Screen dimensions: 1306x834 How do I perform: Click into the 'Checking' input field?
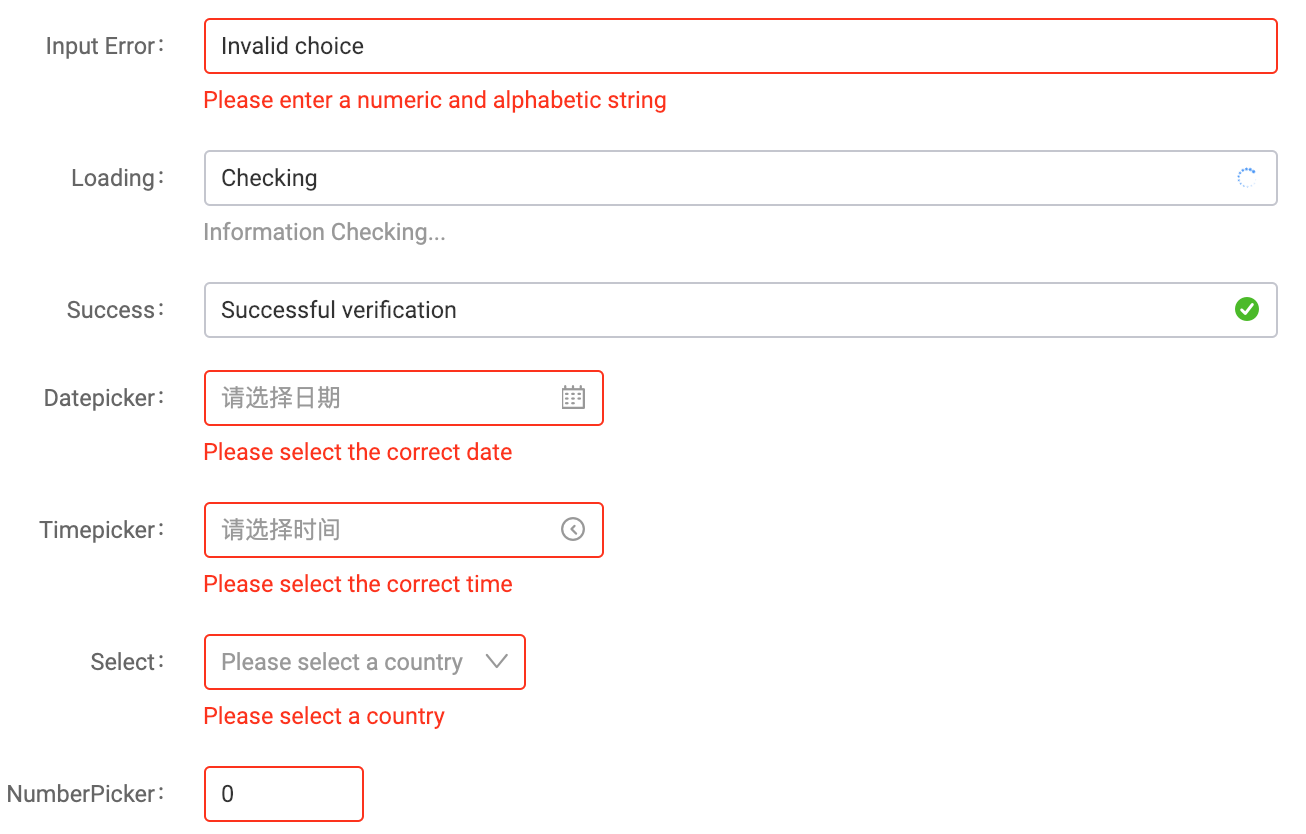pyautogui.click(x=720, y=178)
